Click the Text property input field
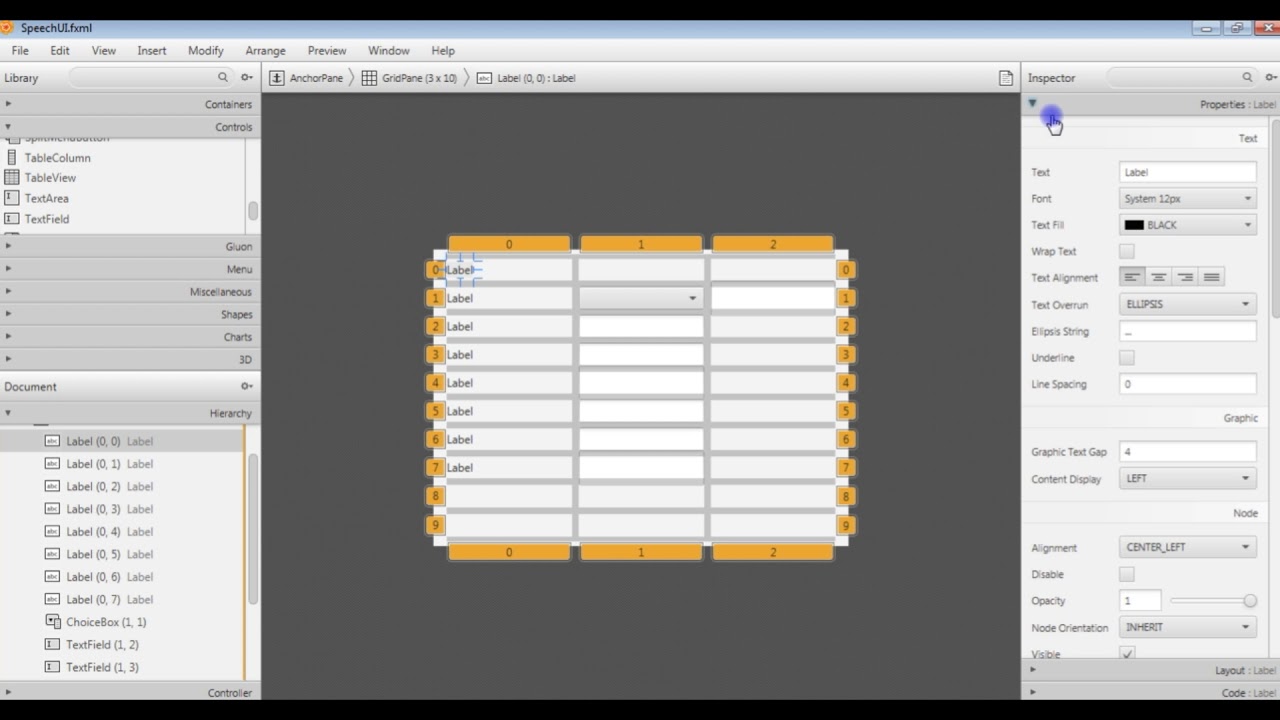 point(1187,172)
